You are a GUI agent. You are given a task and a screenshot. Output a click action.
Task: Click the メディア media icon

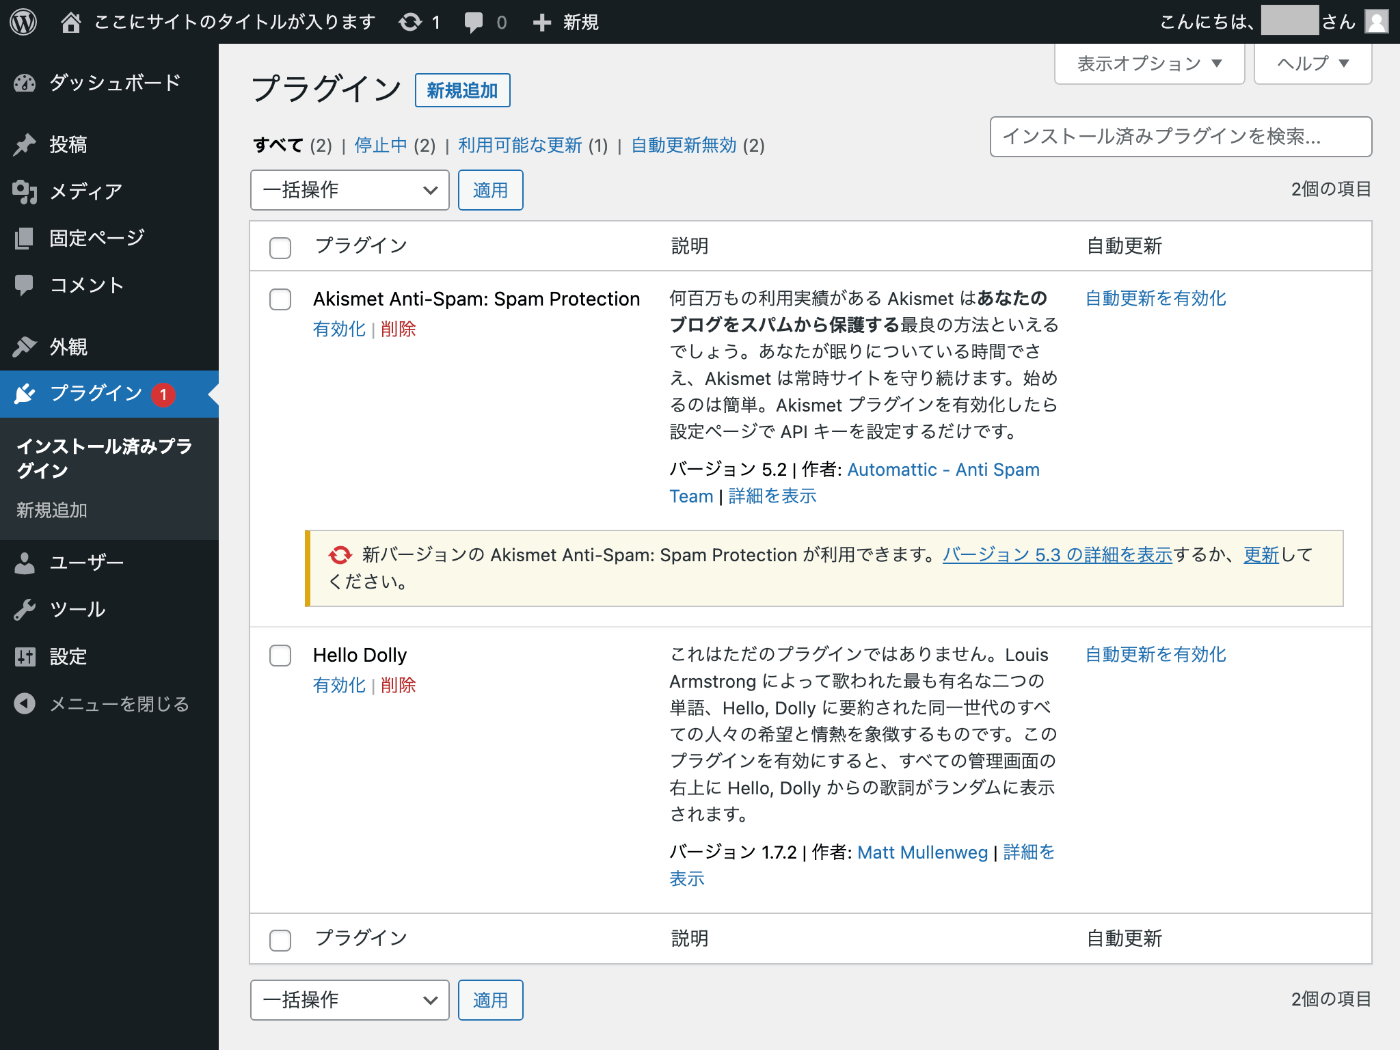click(x=25, y=192)
